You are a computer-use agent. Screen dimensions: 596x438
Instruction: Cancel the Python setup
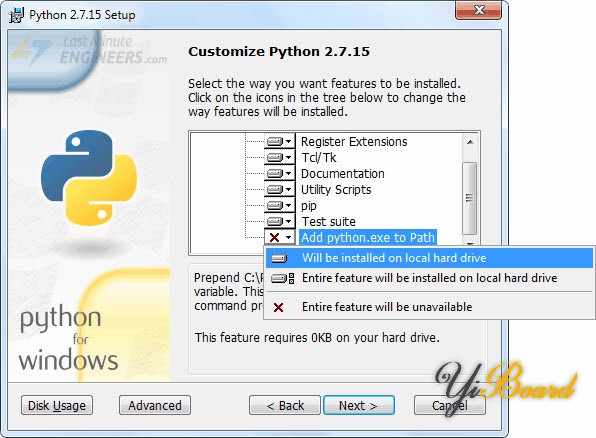coord(450,405)
